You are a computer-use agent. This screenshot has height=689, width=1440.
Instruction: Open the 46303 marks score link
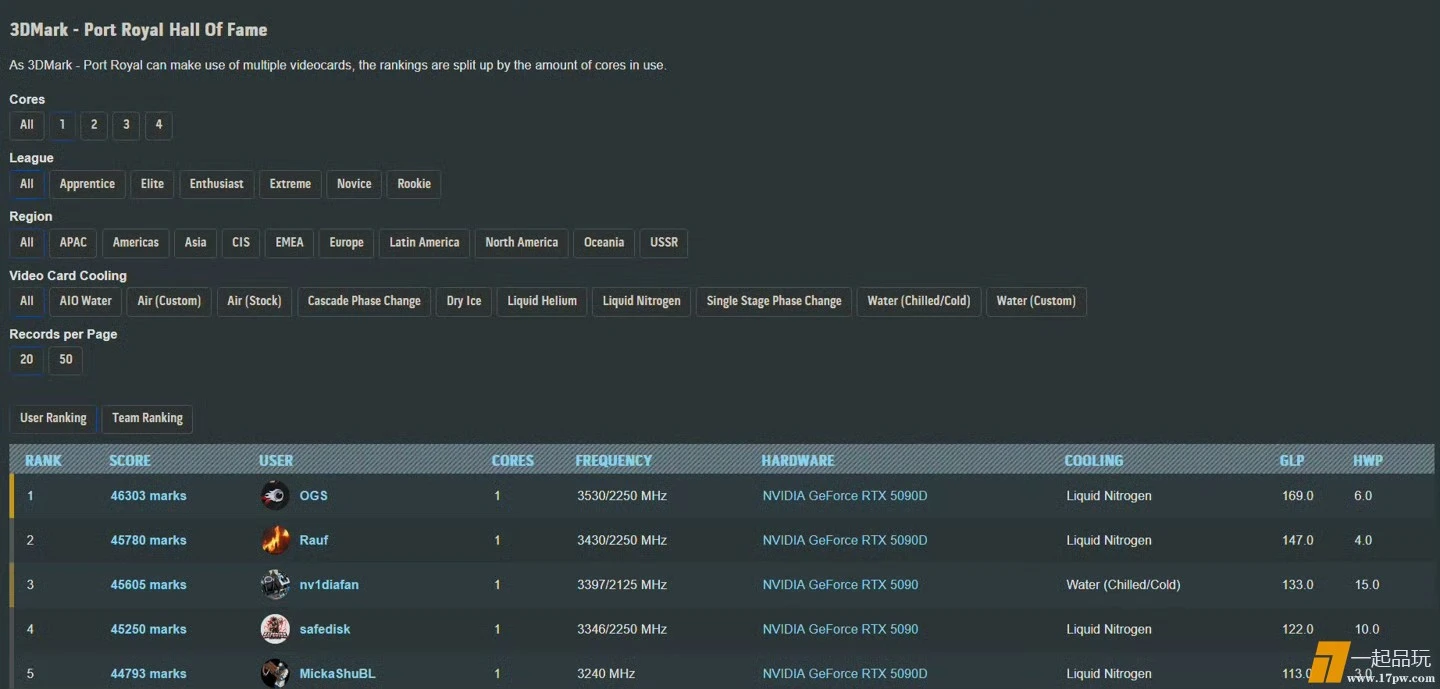coord(148,496)
